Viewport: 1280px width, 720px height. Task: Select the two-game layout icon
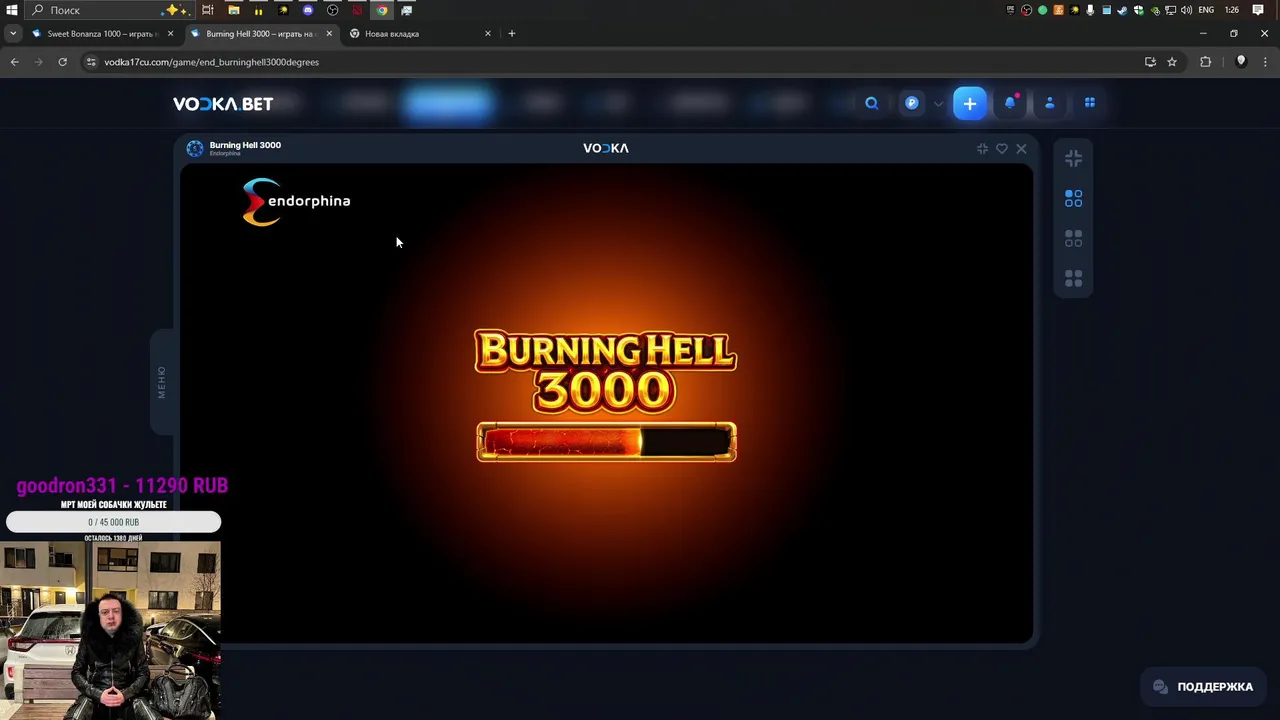[x=1073, y=239]
